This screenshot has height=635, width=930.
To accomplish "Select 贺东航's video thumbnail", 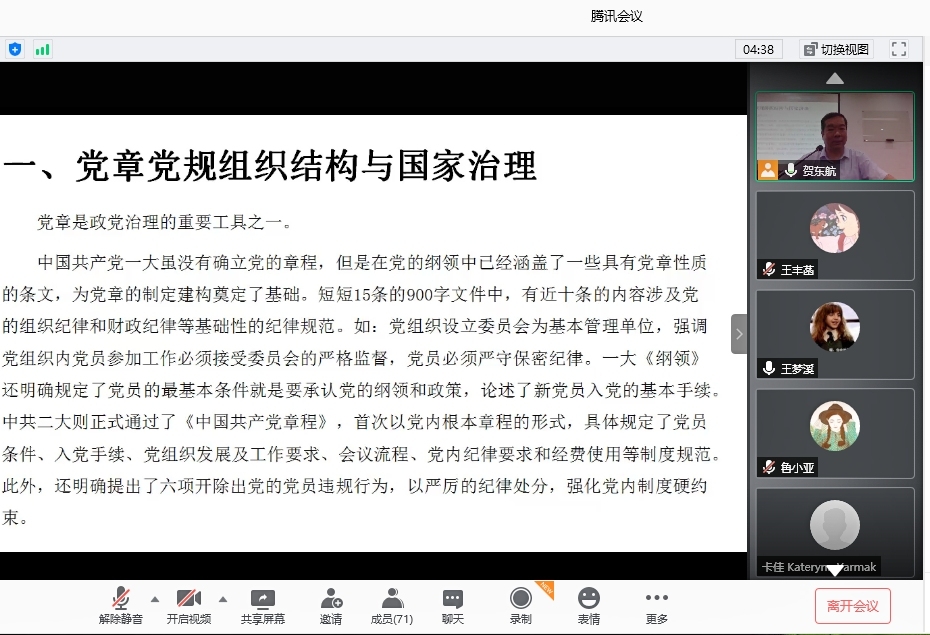I will click(x=835, y=136).
